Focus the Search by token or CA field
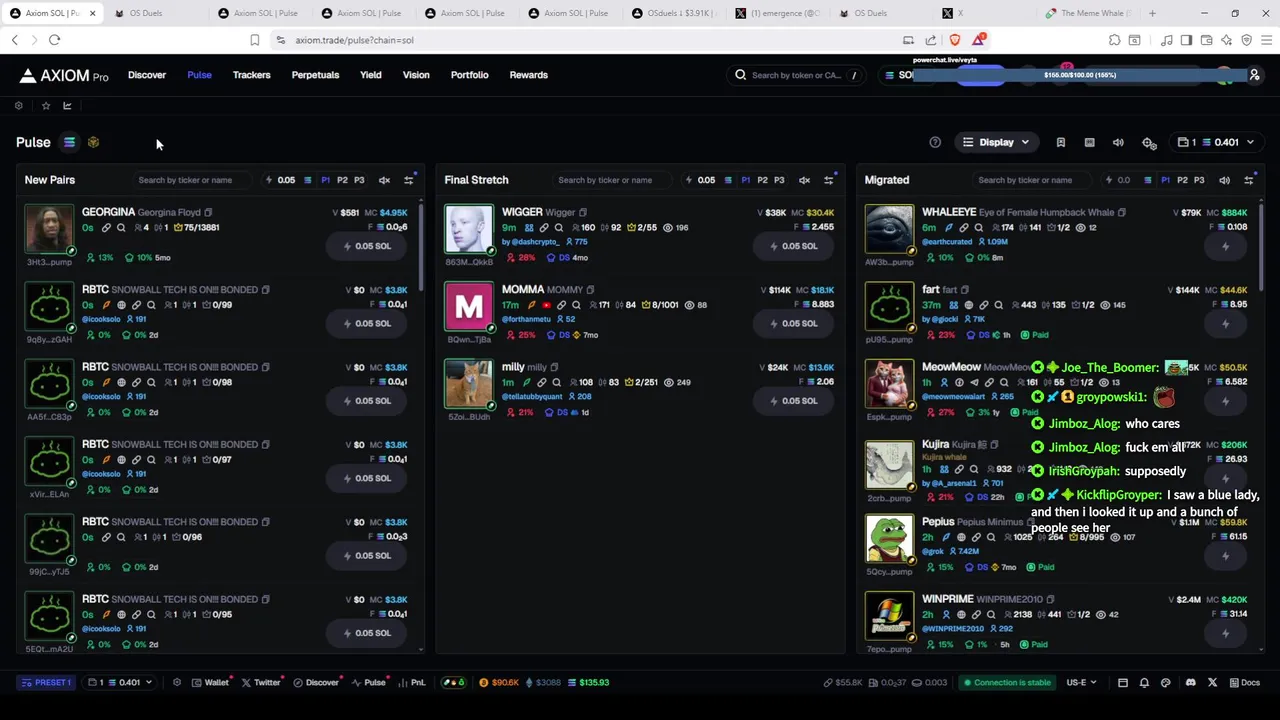 click(x=796, y=75)
